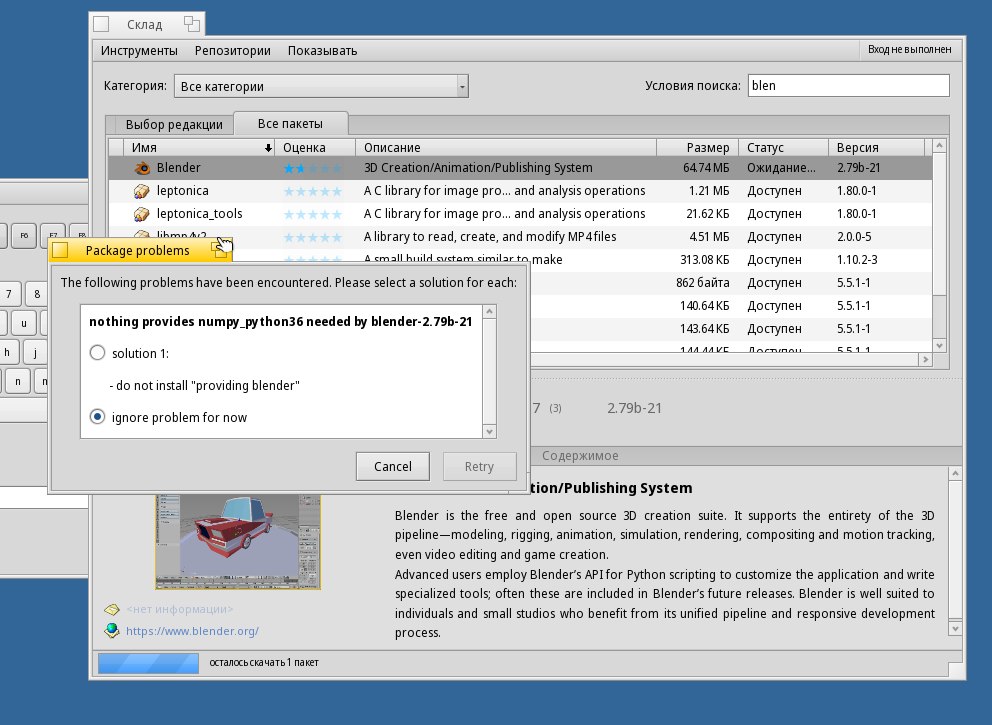Click in the Условия поиска search field

coord(848,85)
